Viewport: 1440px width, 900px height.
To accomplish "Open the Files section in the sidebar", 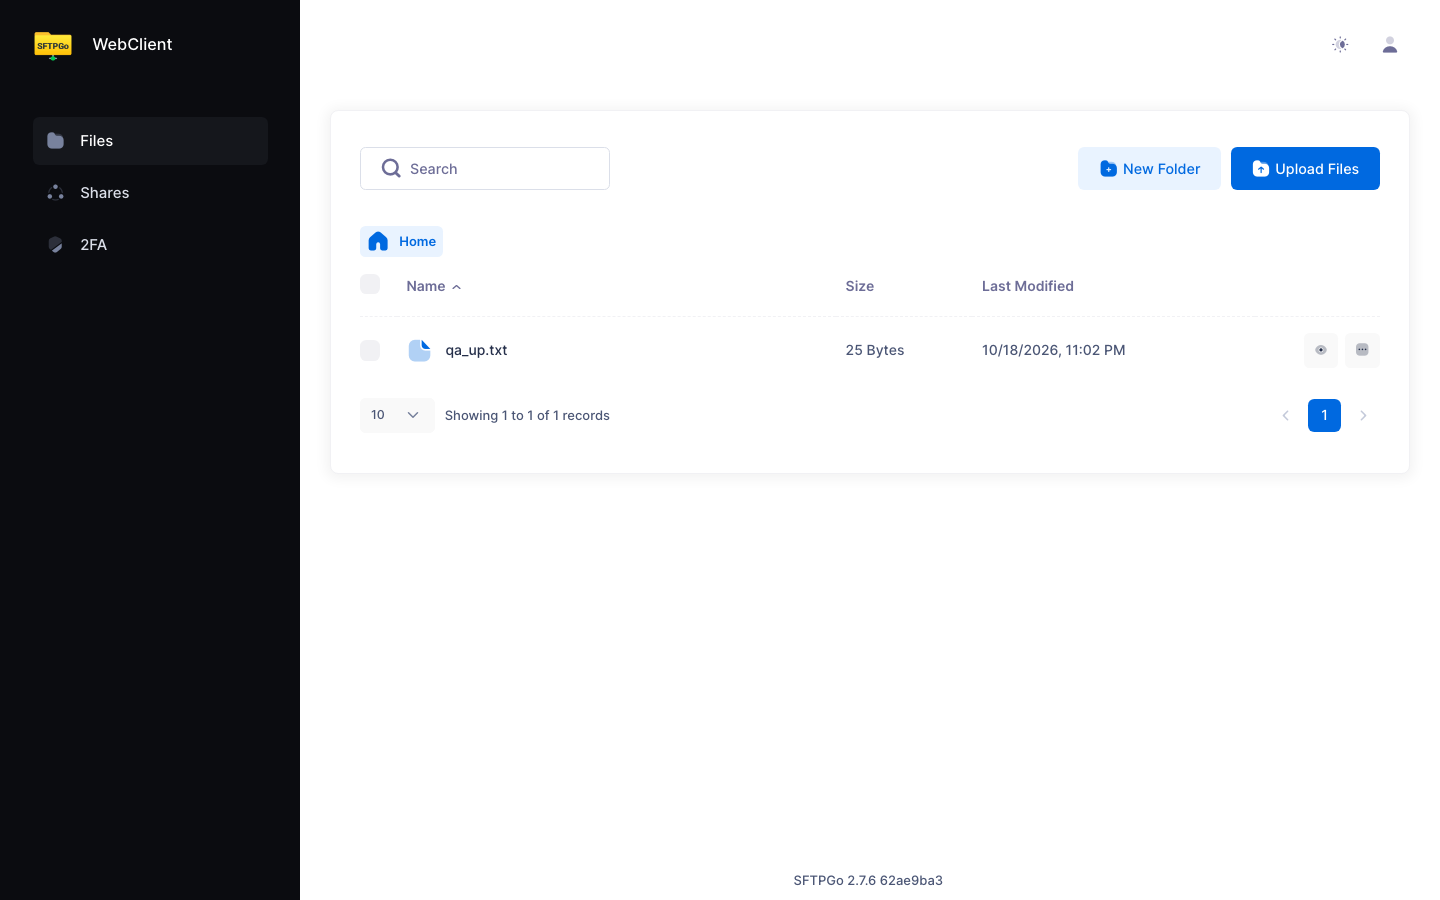I will click(150, 141).
